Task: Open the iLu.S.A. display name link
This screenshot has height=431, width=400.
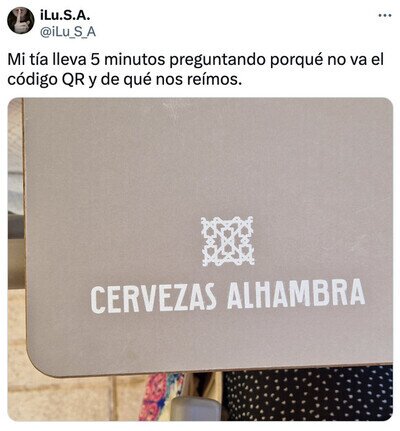Action: pyautogui.click(x=65, y=15)
